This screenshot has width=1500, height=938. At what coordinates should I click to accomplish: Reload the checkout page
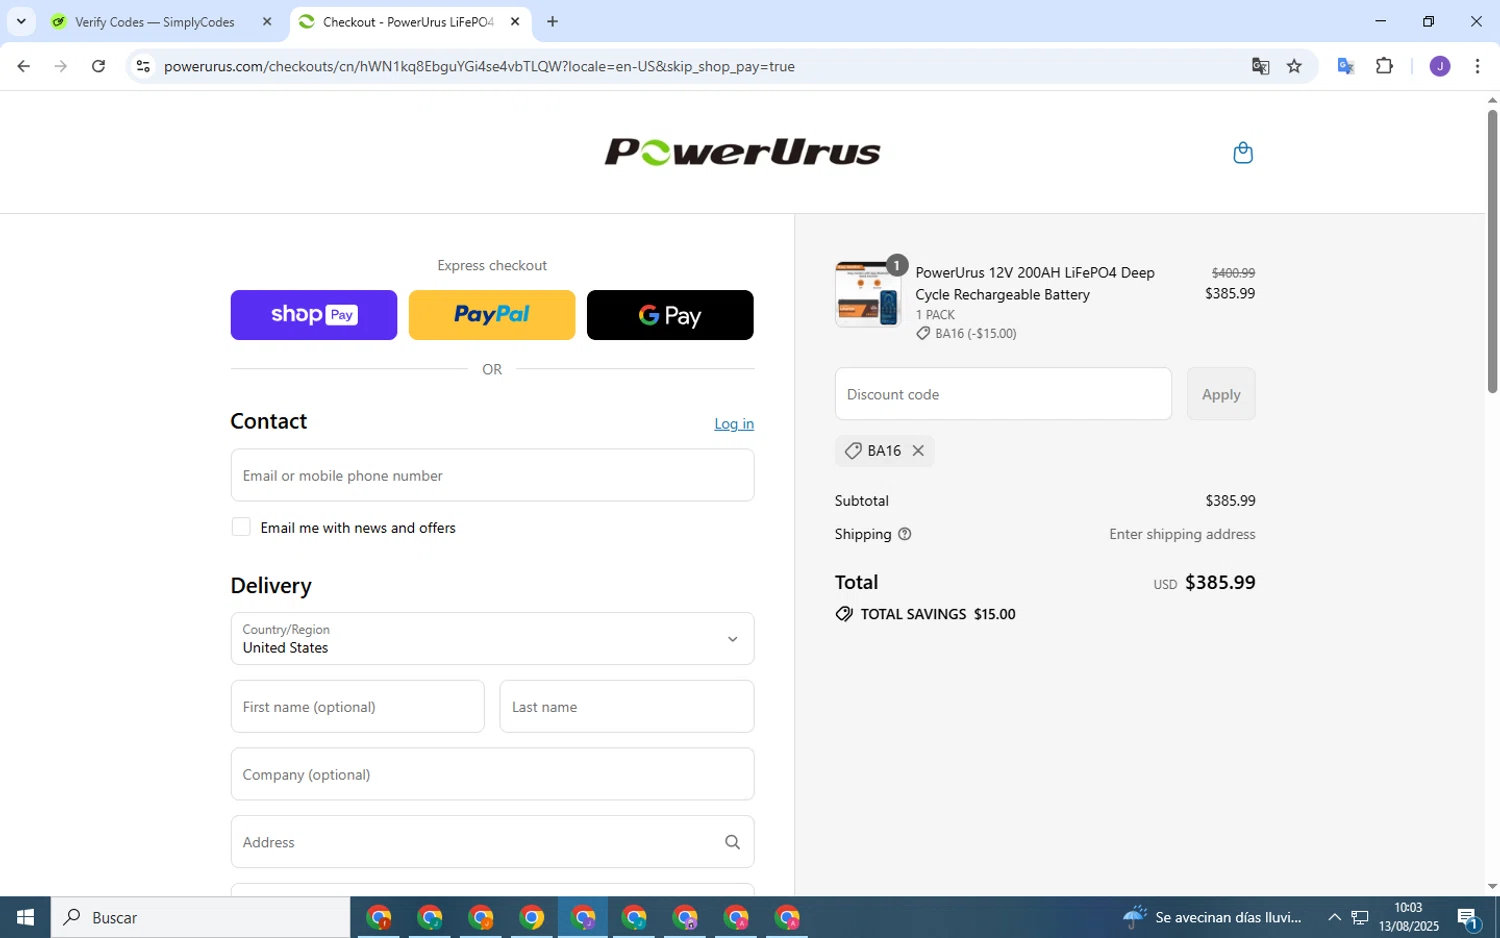98,66
